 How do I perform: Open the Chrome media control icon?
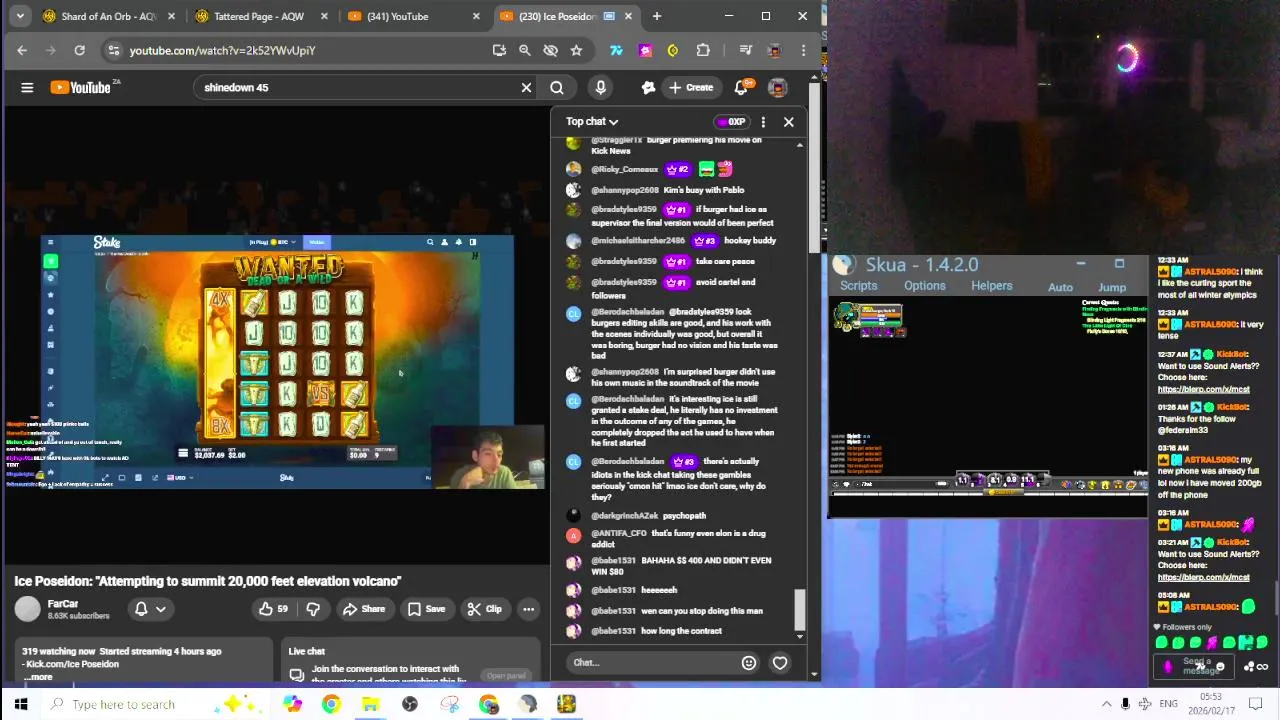point(745,50)
